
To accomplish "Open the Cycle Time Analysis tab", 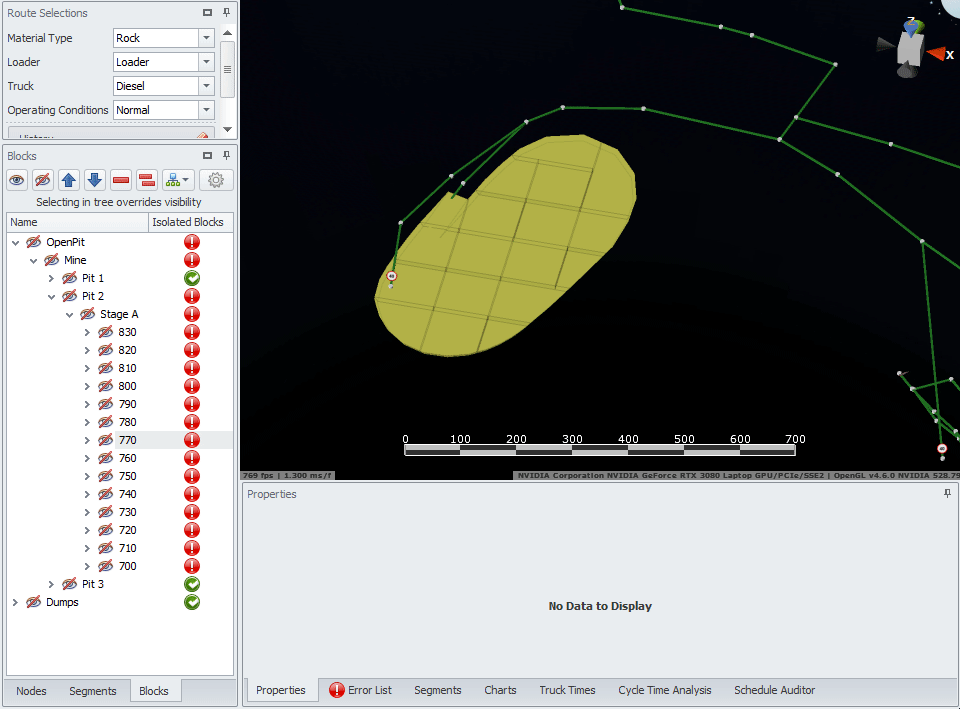I will tap(664, 690).
